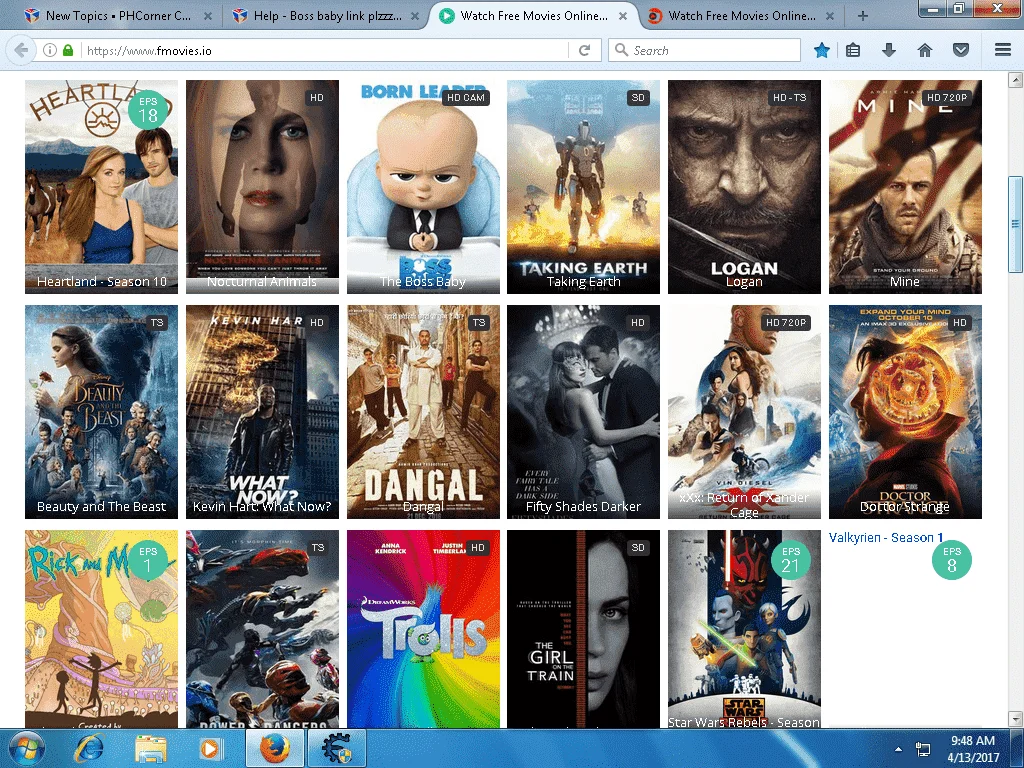Open the Pocket icon
The height and width of the screenshot is (768, 1024).
[x=961, y=50]
